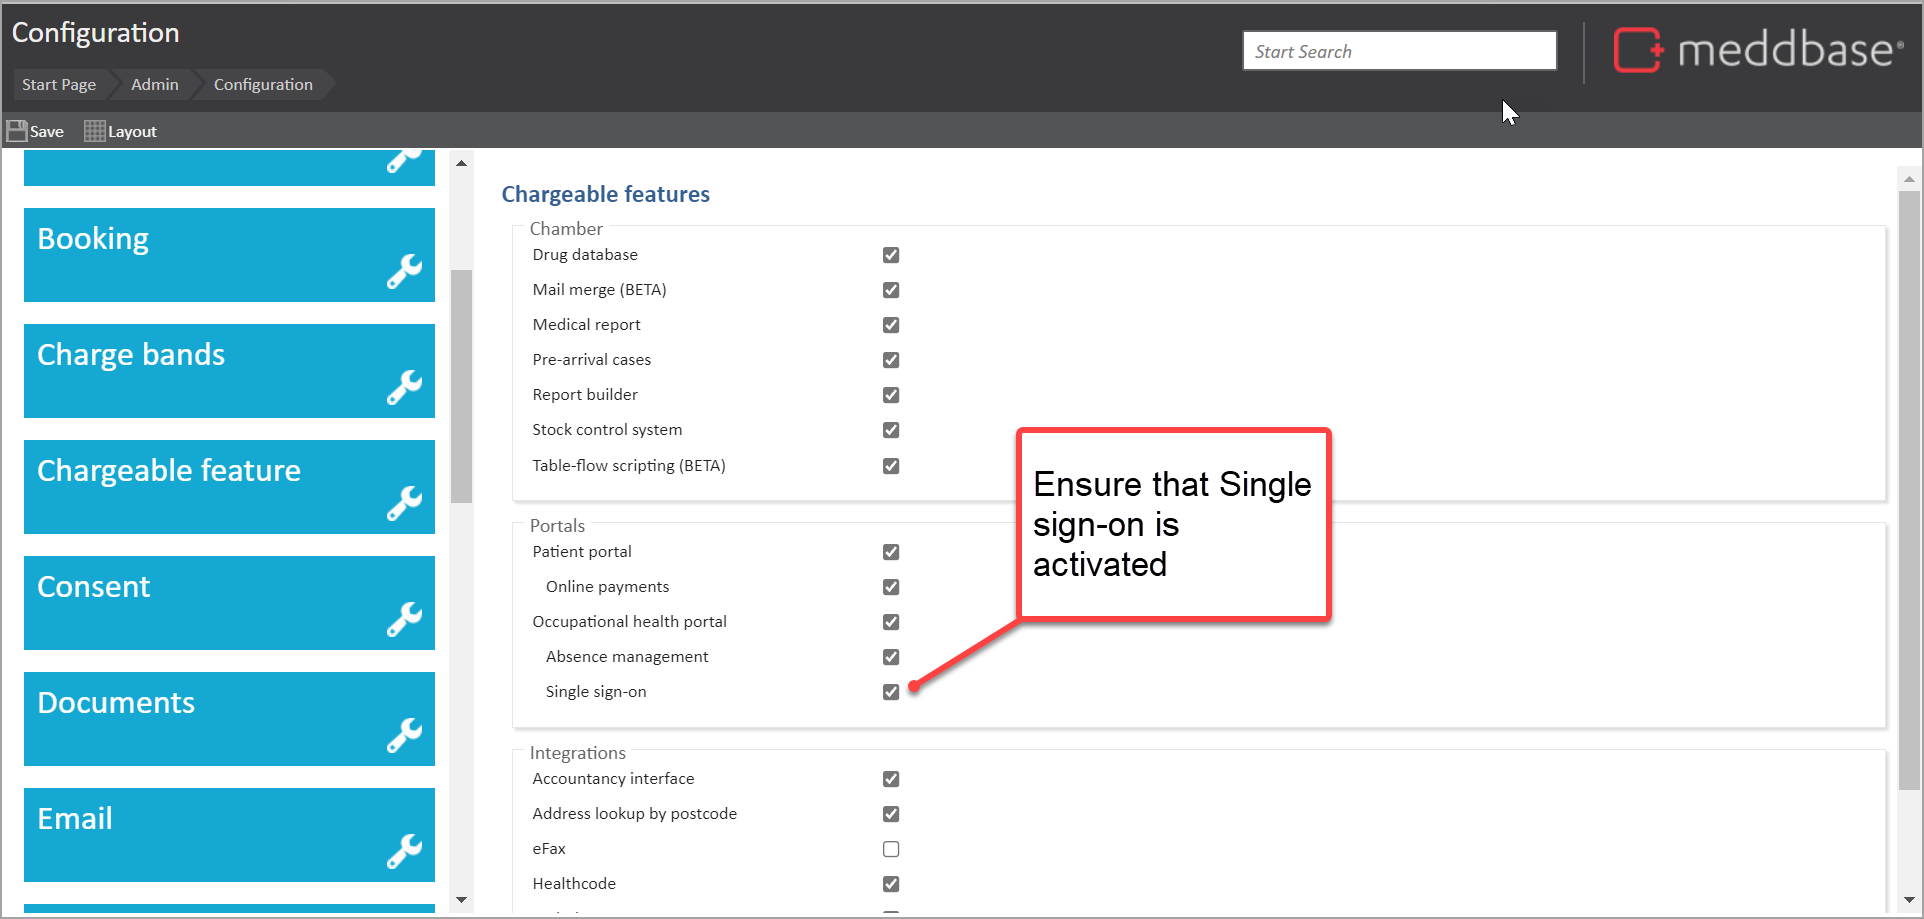Uncheck Absence management
The image size is (1924, 919).
click(x=891, y=657)
